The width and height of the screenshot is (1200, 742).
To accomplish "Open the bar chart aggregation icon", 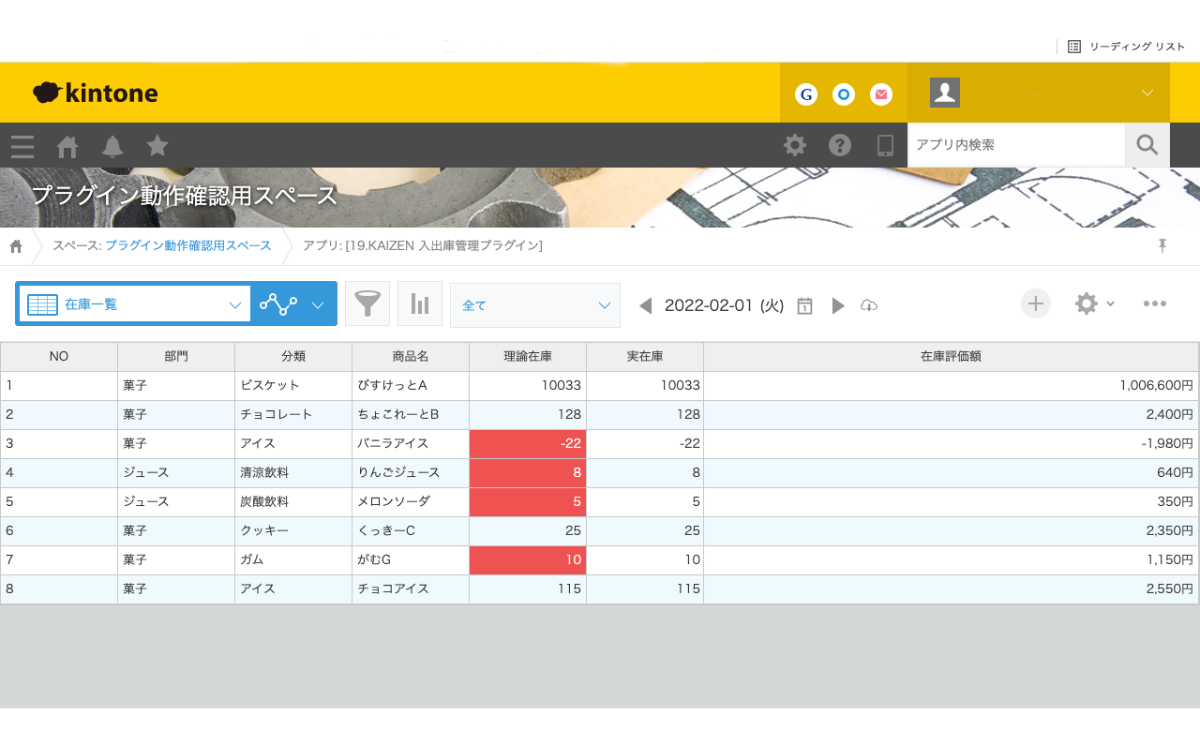I will [420, 304].
